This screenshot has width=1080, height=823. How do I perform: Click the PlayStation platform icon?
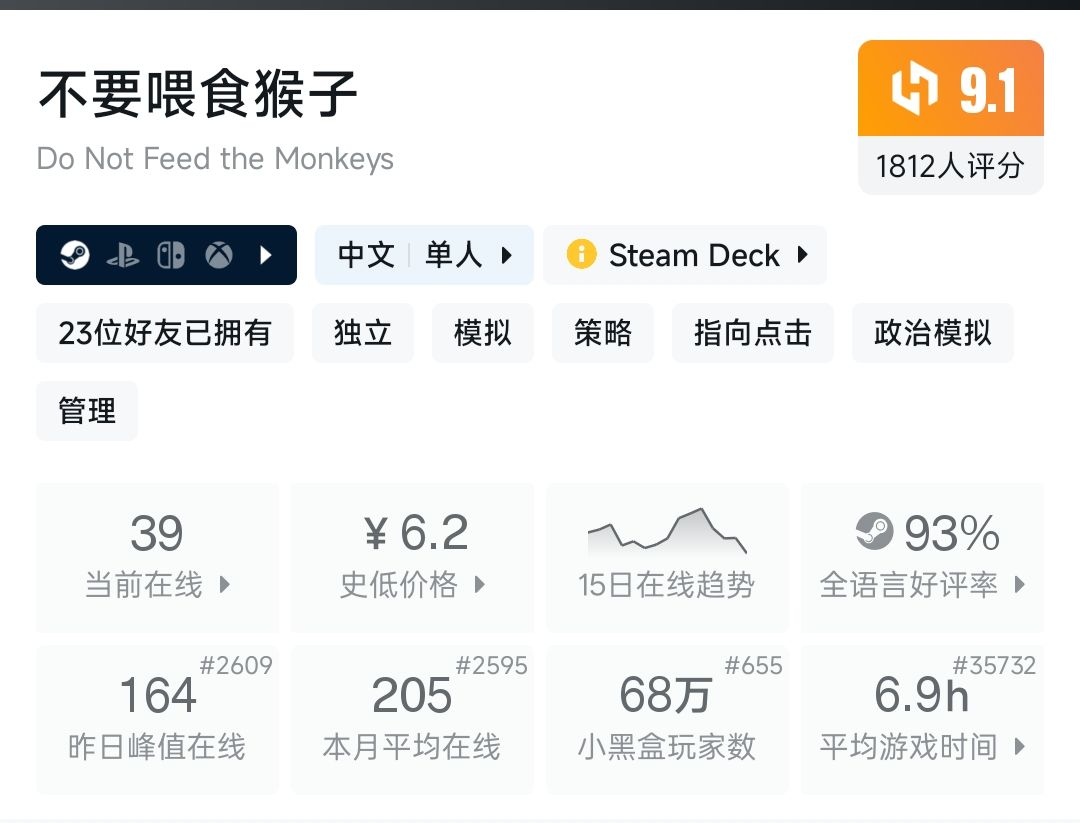tap(122, 255)
